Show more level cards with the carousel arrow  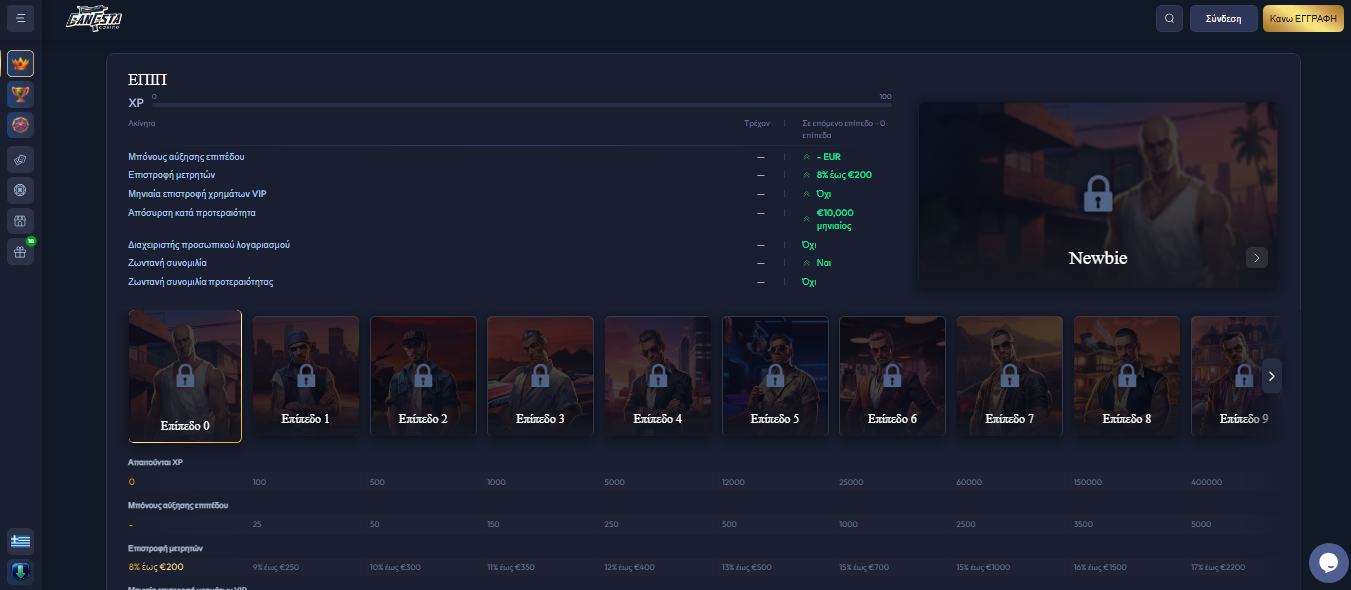coord(1271,376)
